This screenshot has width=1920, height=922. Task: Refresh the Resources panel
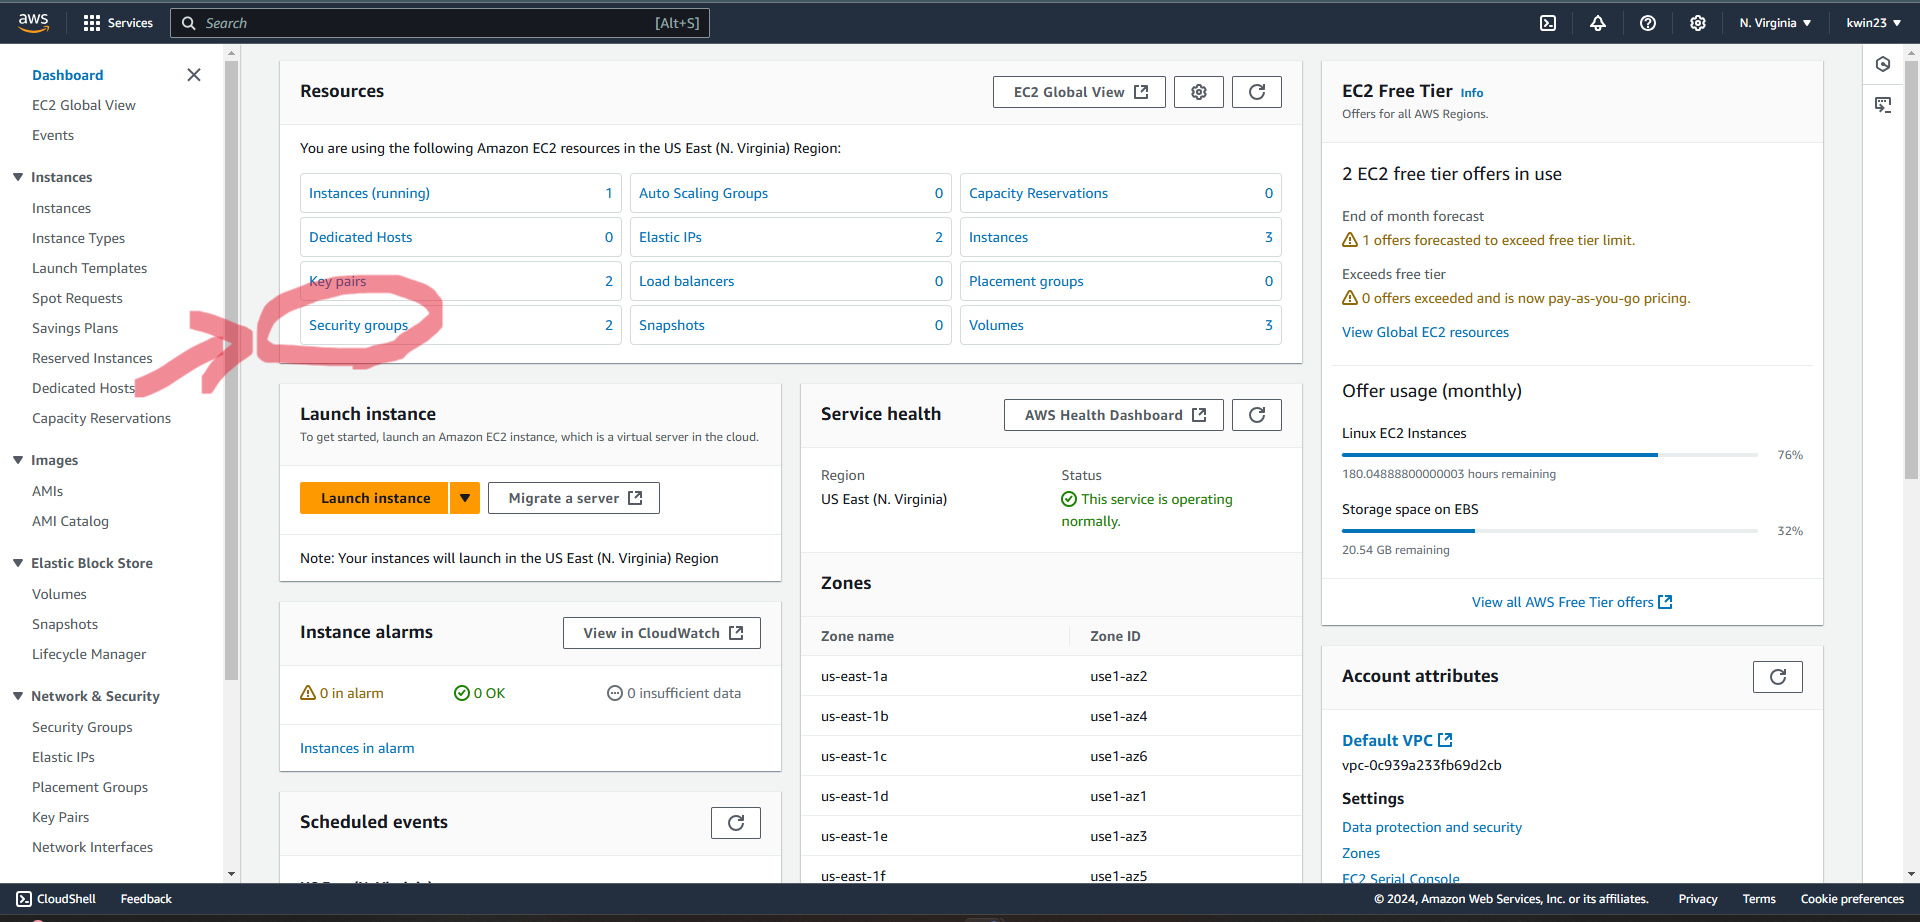tap(1257, 92)
